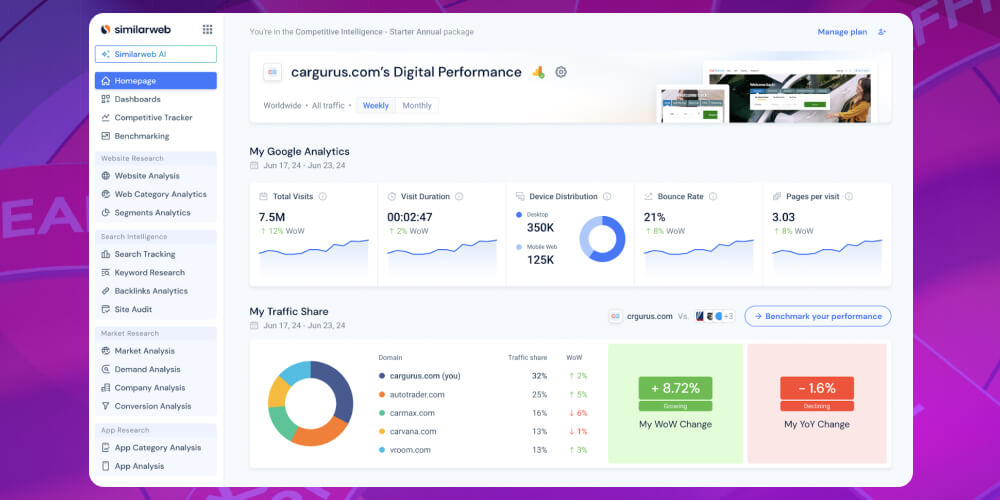Click the − 1.6% YoY Change badge
1000x500 pixels.
(817, 388)
